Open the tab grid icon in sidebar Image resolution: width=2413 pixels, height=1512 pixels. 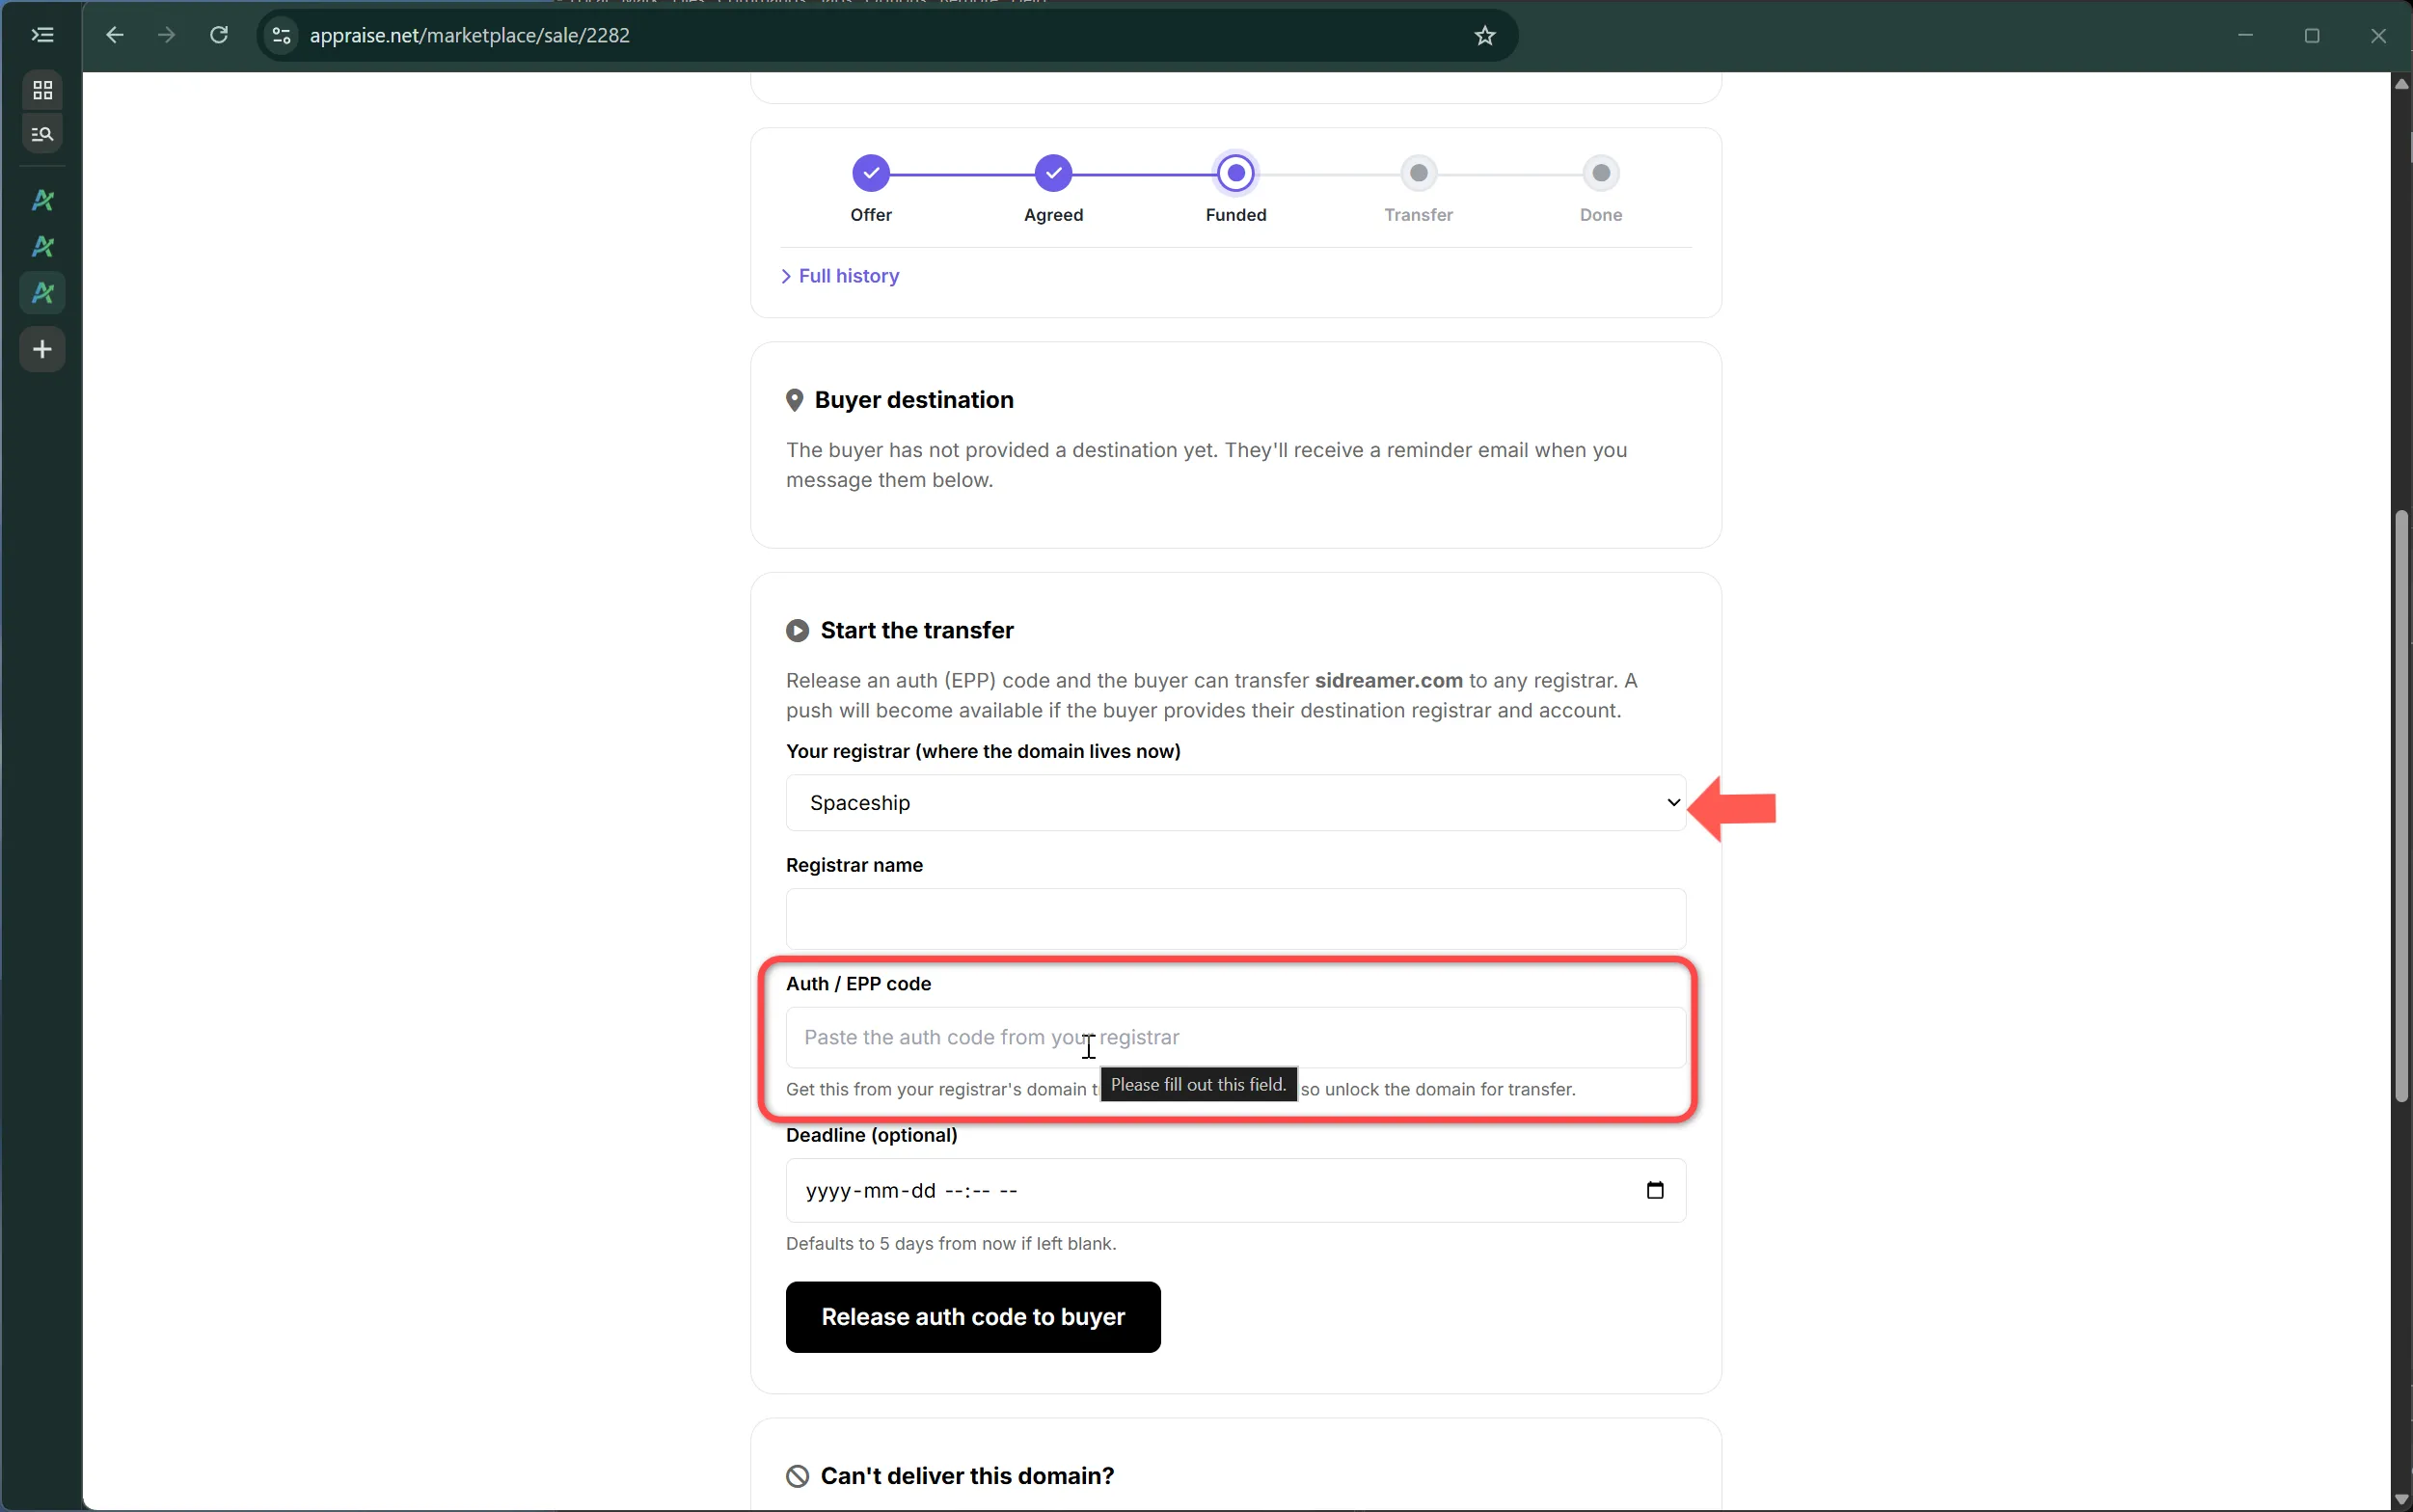click(x=42, y=91)
